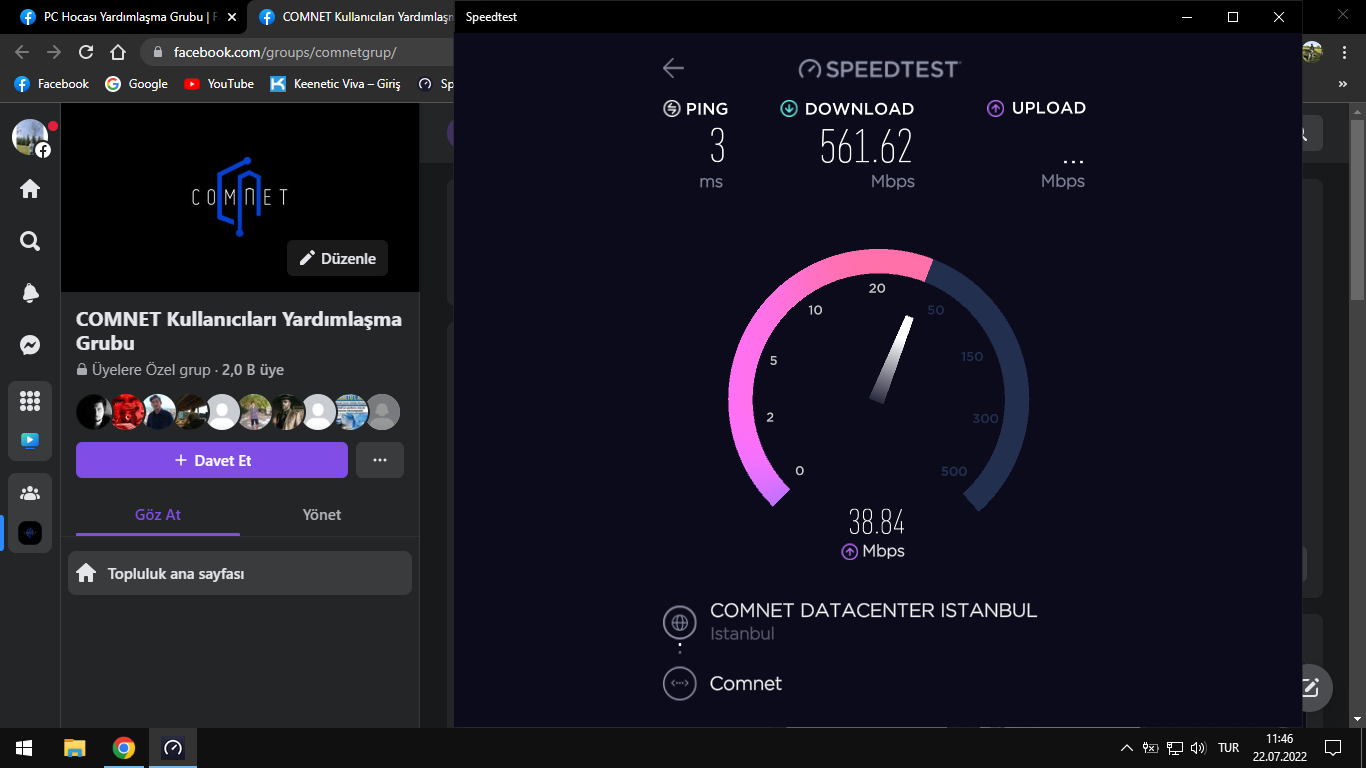Click the Comnet provider icon
The width and height of the screenshot is (1366, 768).
click(x=680, y=684)
